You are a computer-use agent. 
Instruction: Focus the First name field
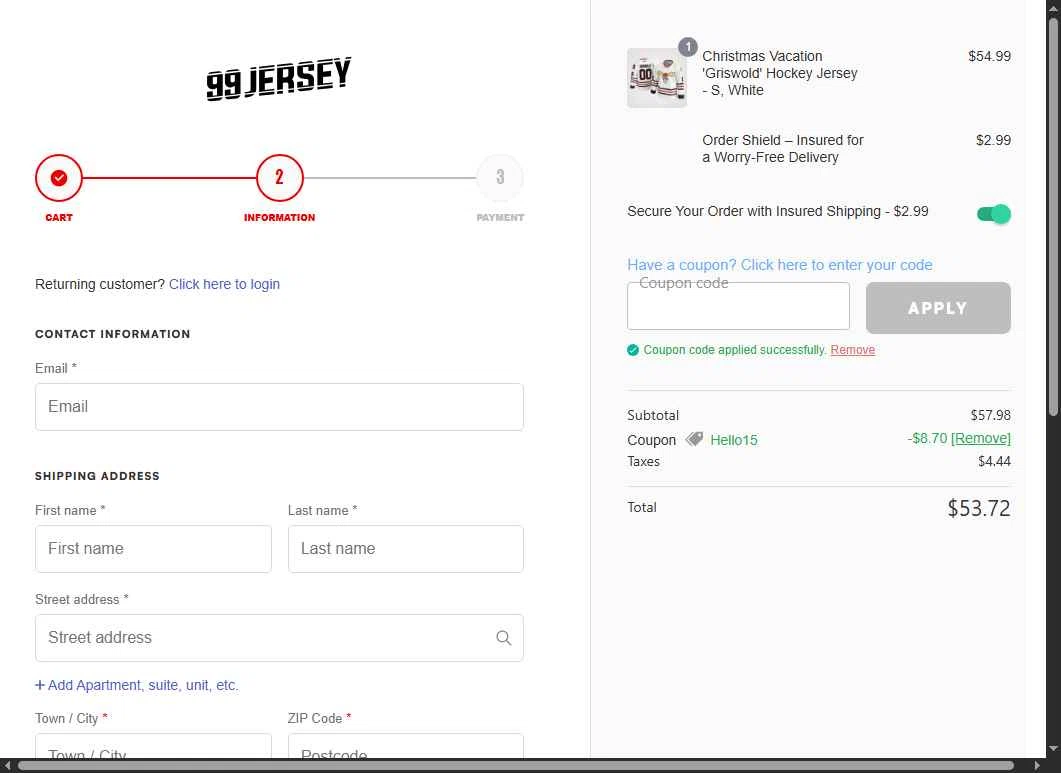click(x=153, y=549)
